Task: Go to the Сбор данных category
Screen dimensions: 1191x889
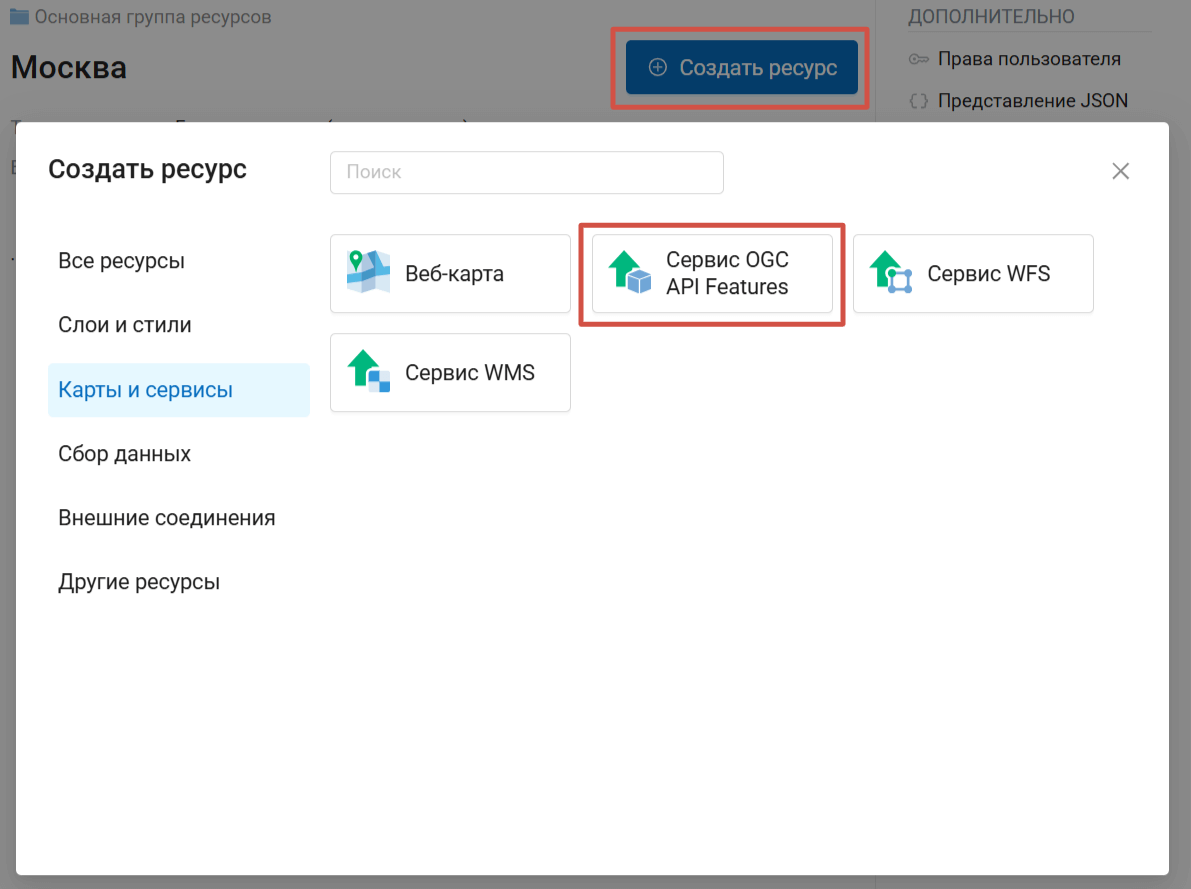Action: pyautogui.click(x=124, y=454)
